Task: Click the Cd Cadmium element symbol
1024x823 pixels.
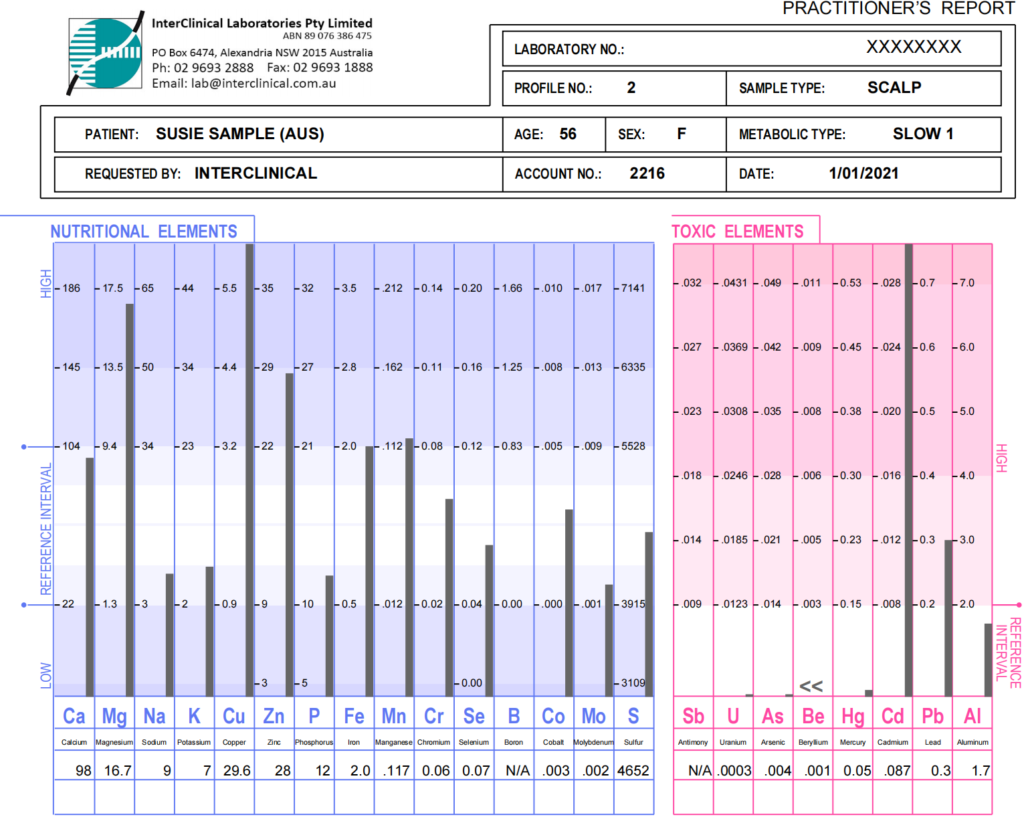Action: coord(893,717)
